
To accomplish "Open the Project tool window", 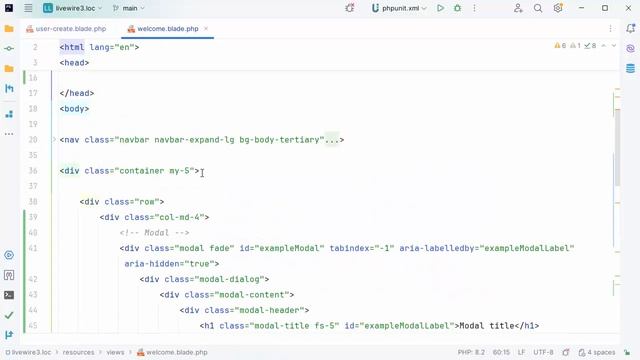I will pyautogui.click(x=9, y=29).
